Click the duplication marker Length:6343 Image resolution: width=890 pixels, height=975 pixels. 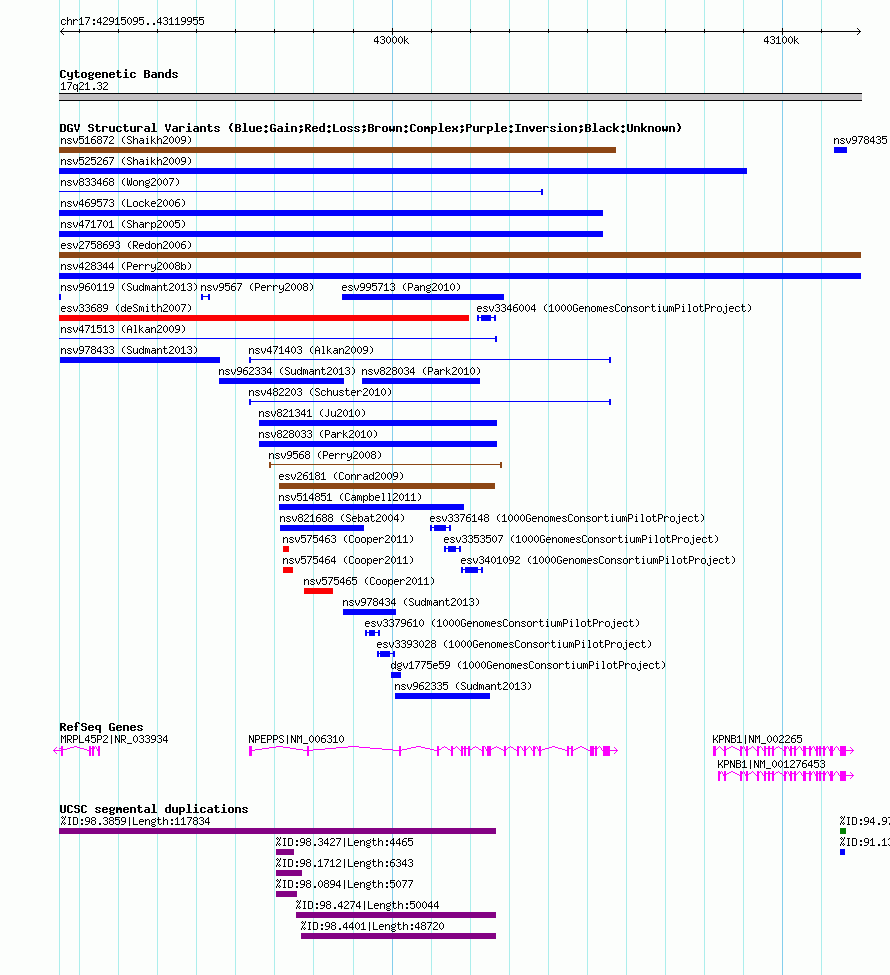point(289,873)
